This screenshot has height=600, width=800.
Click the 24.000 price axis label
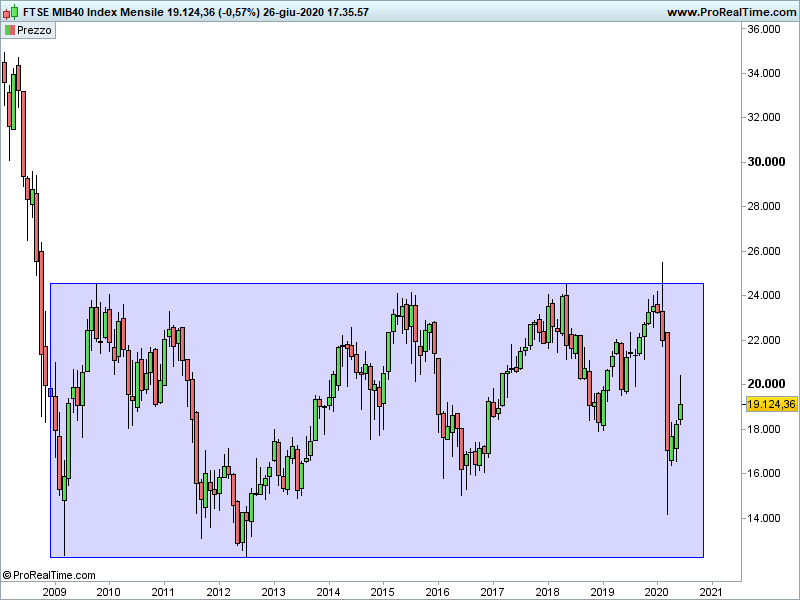[x=763, y=295]
